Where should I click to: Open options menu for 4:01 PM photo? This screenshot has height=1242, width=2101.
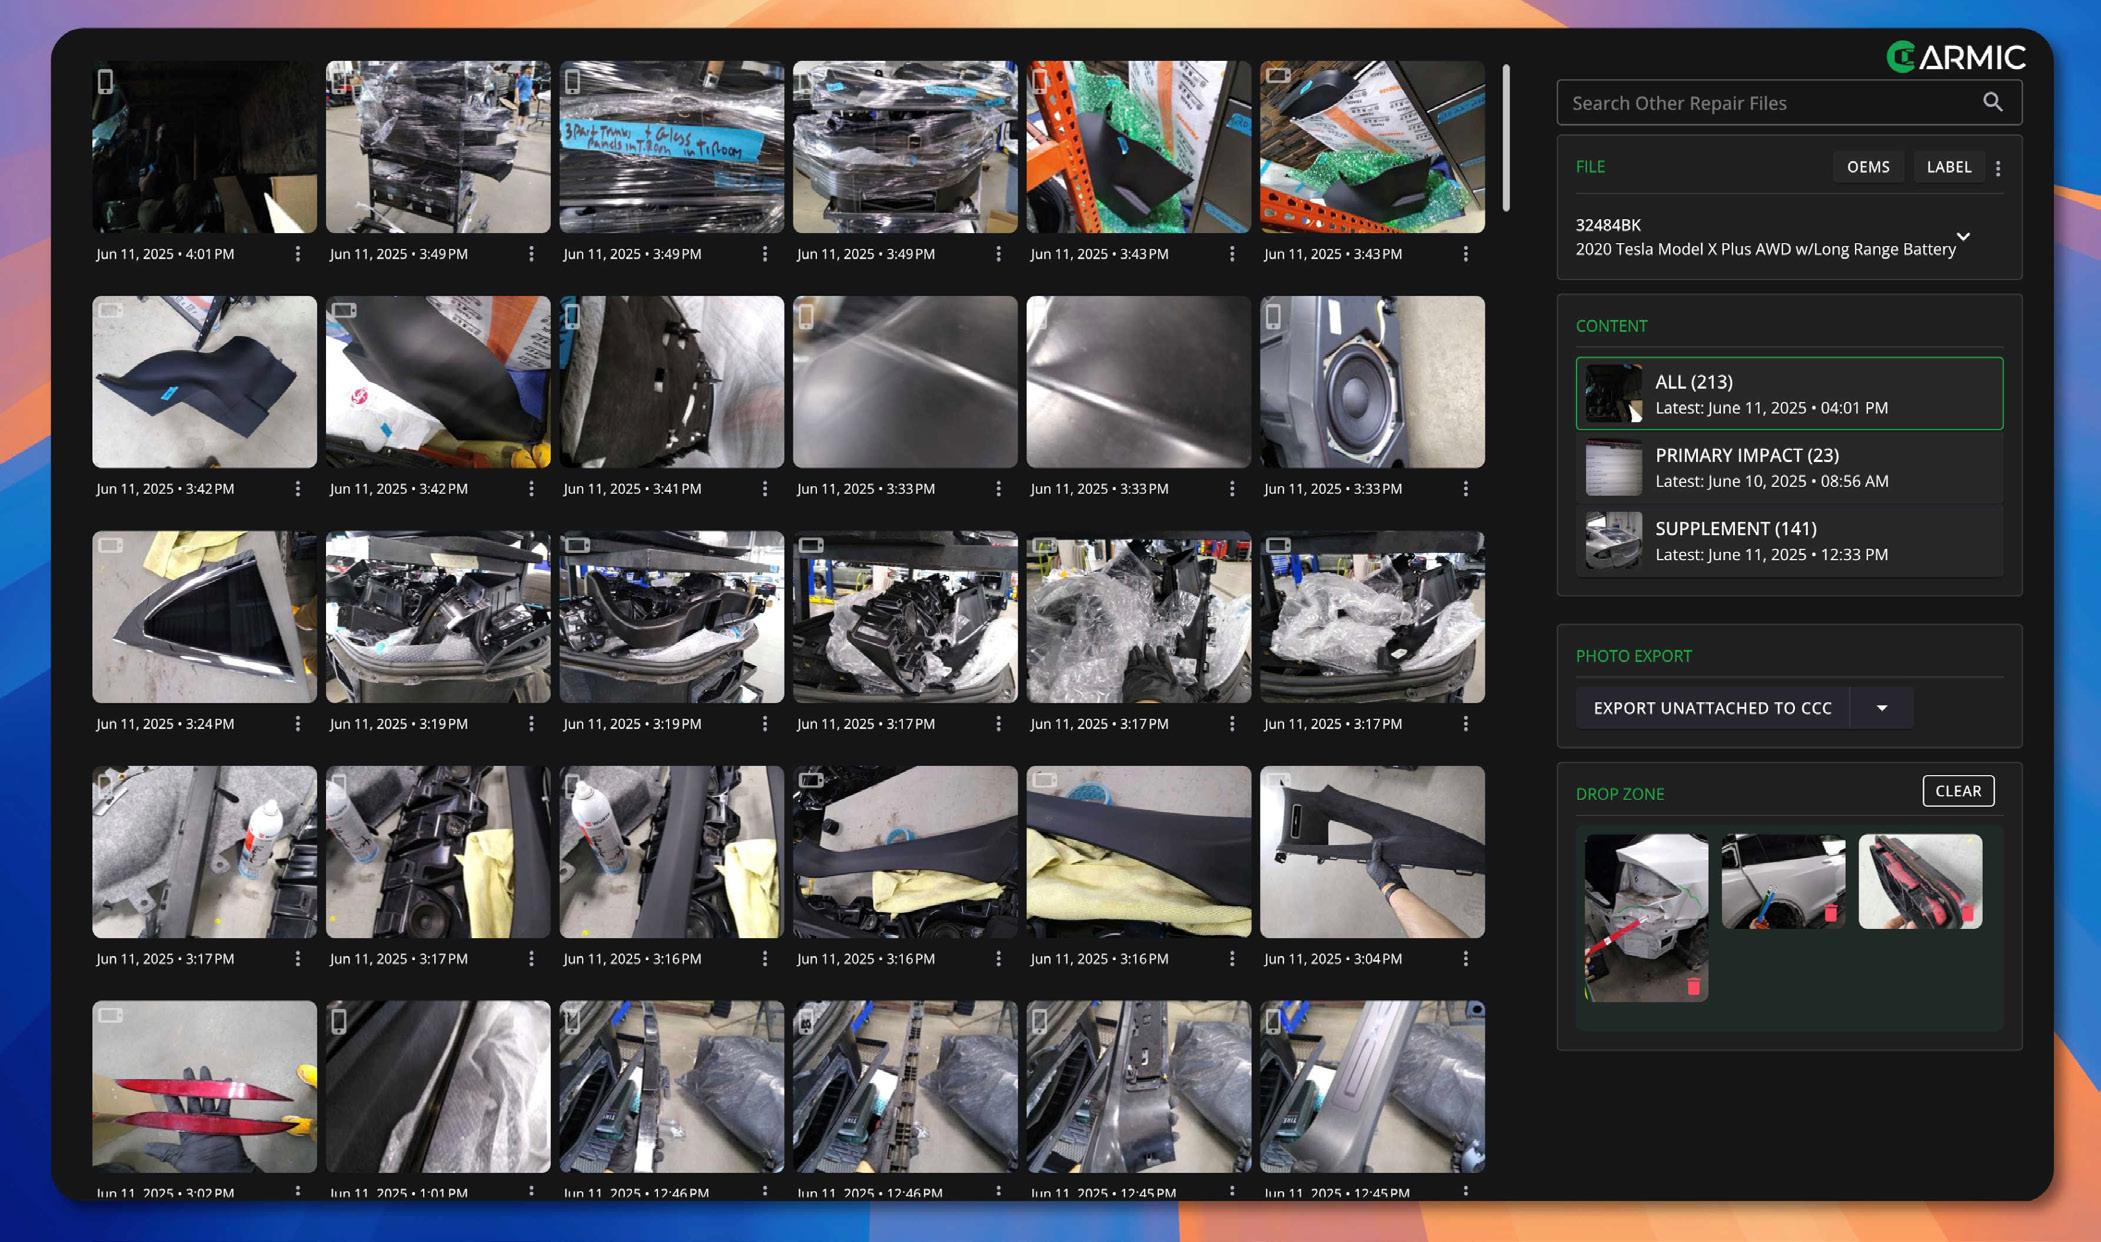[x=297, y=254]
